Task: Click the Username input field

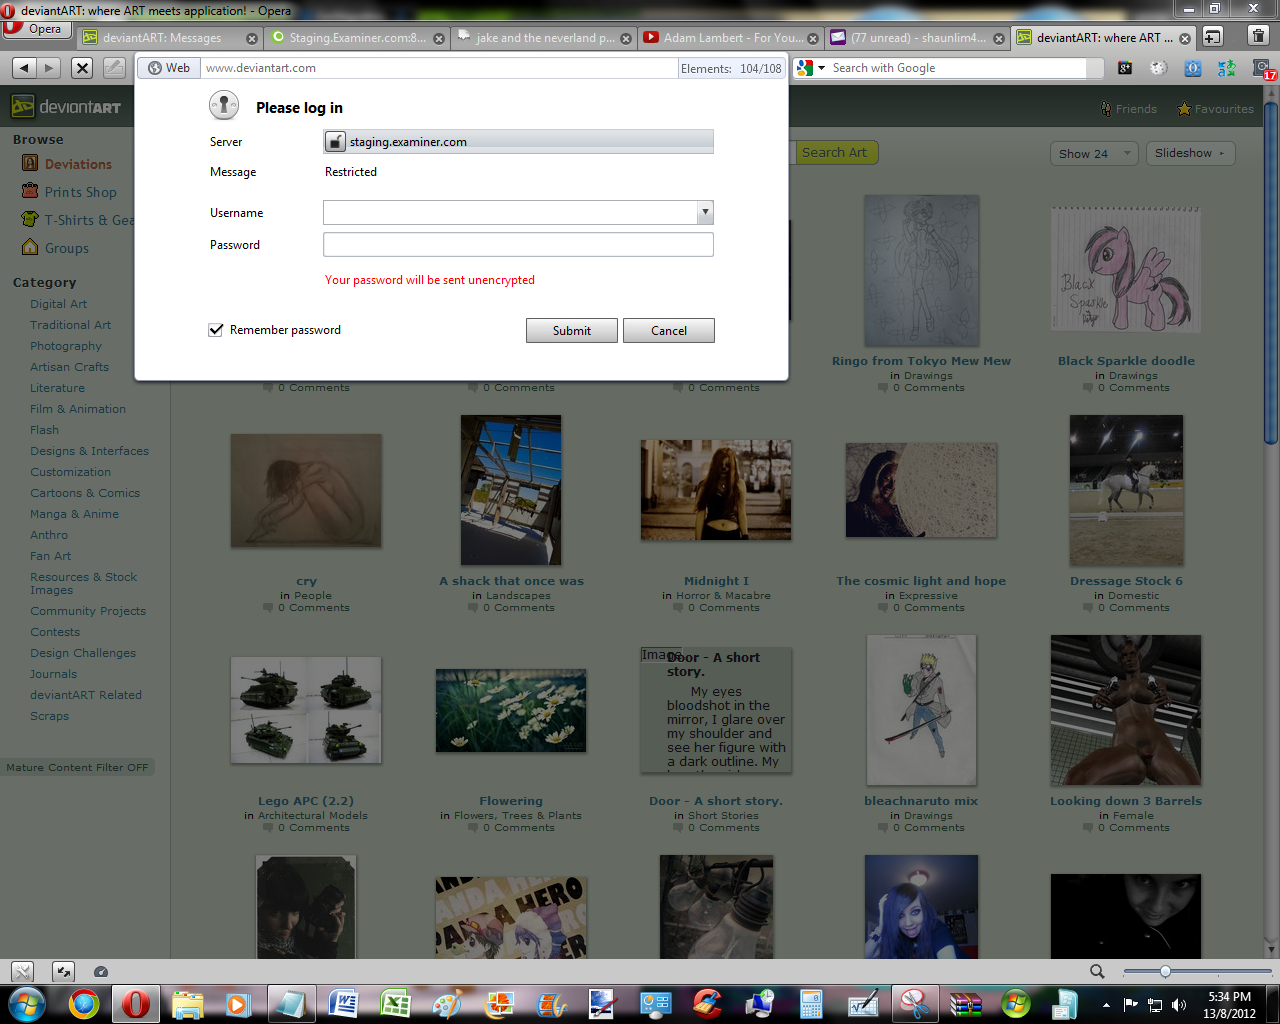Action: point(510,212)
